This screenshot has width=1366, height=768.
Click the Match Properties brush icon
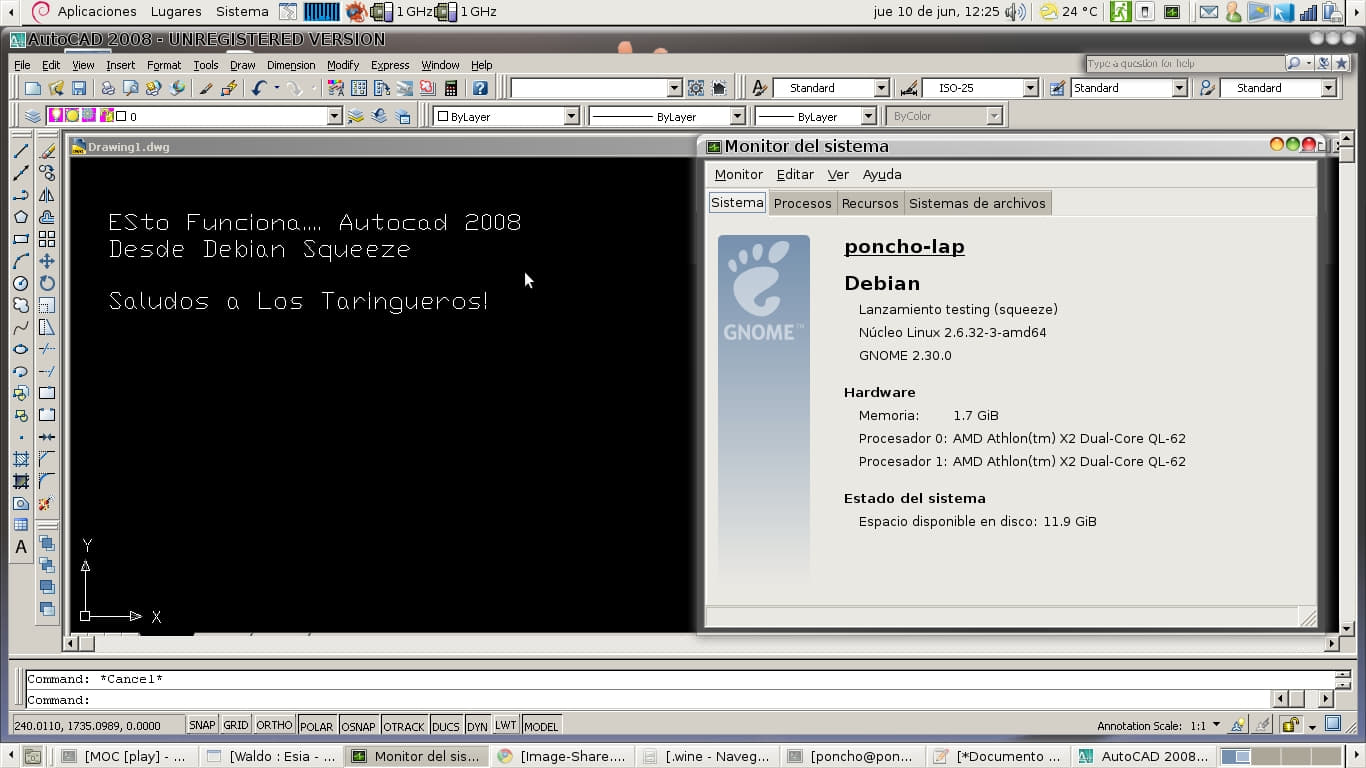[206, 88]
